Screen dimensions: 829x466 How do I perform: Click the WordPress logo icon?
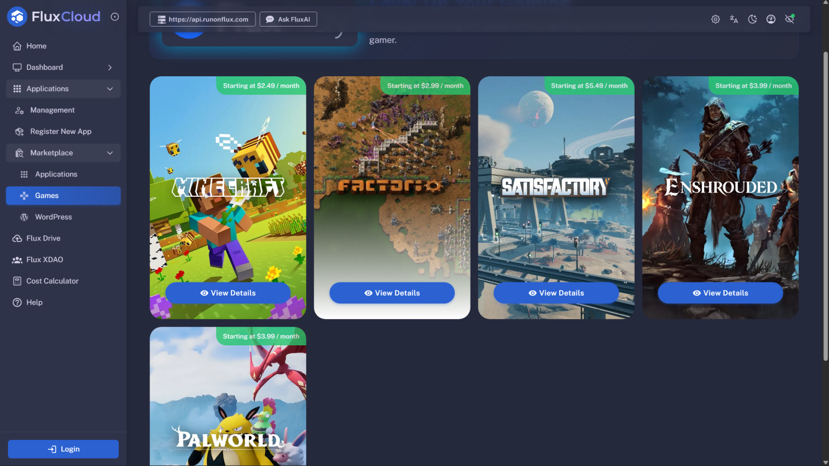[x=24, y=217]
